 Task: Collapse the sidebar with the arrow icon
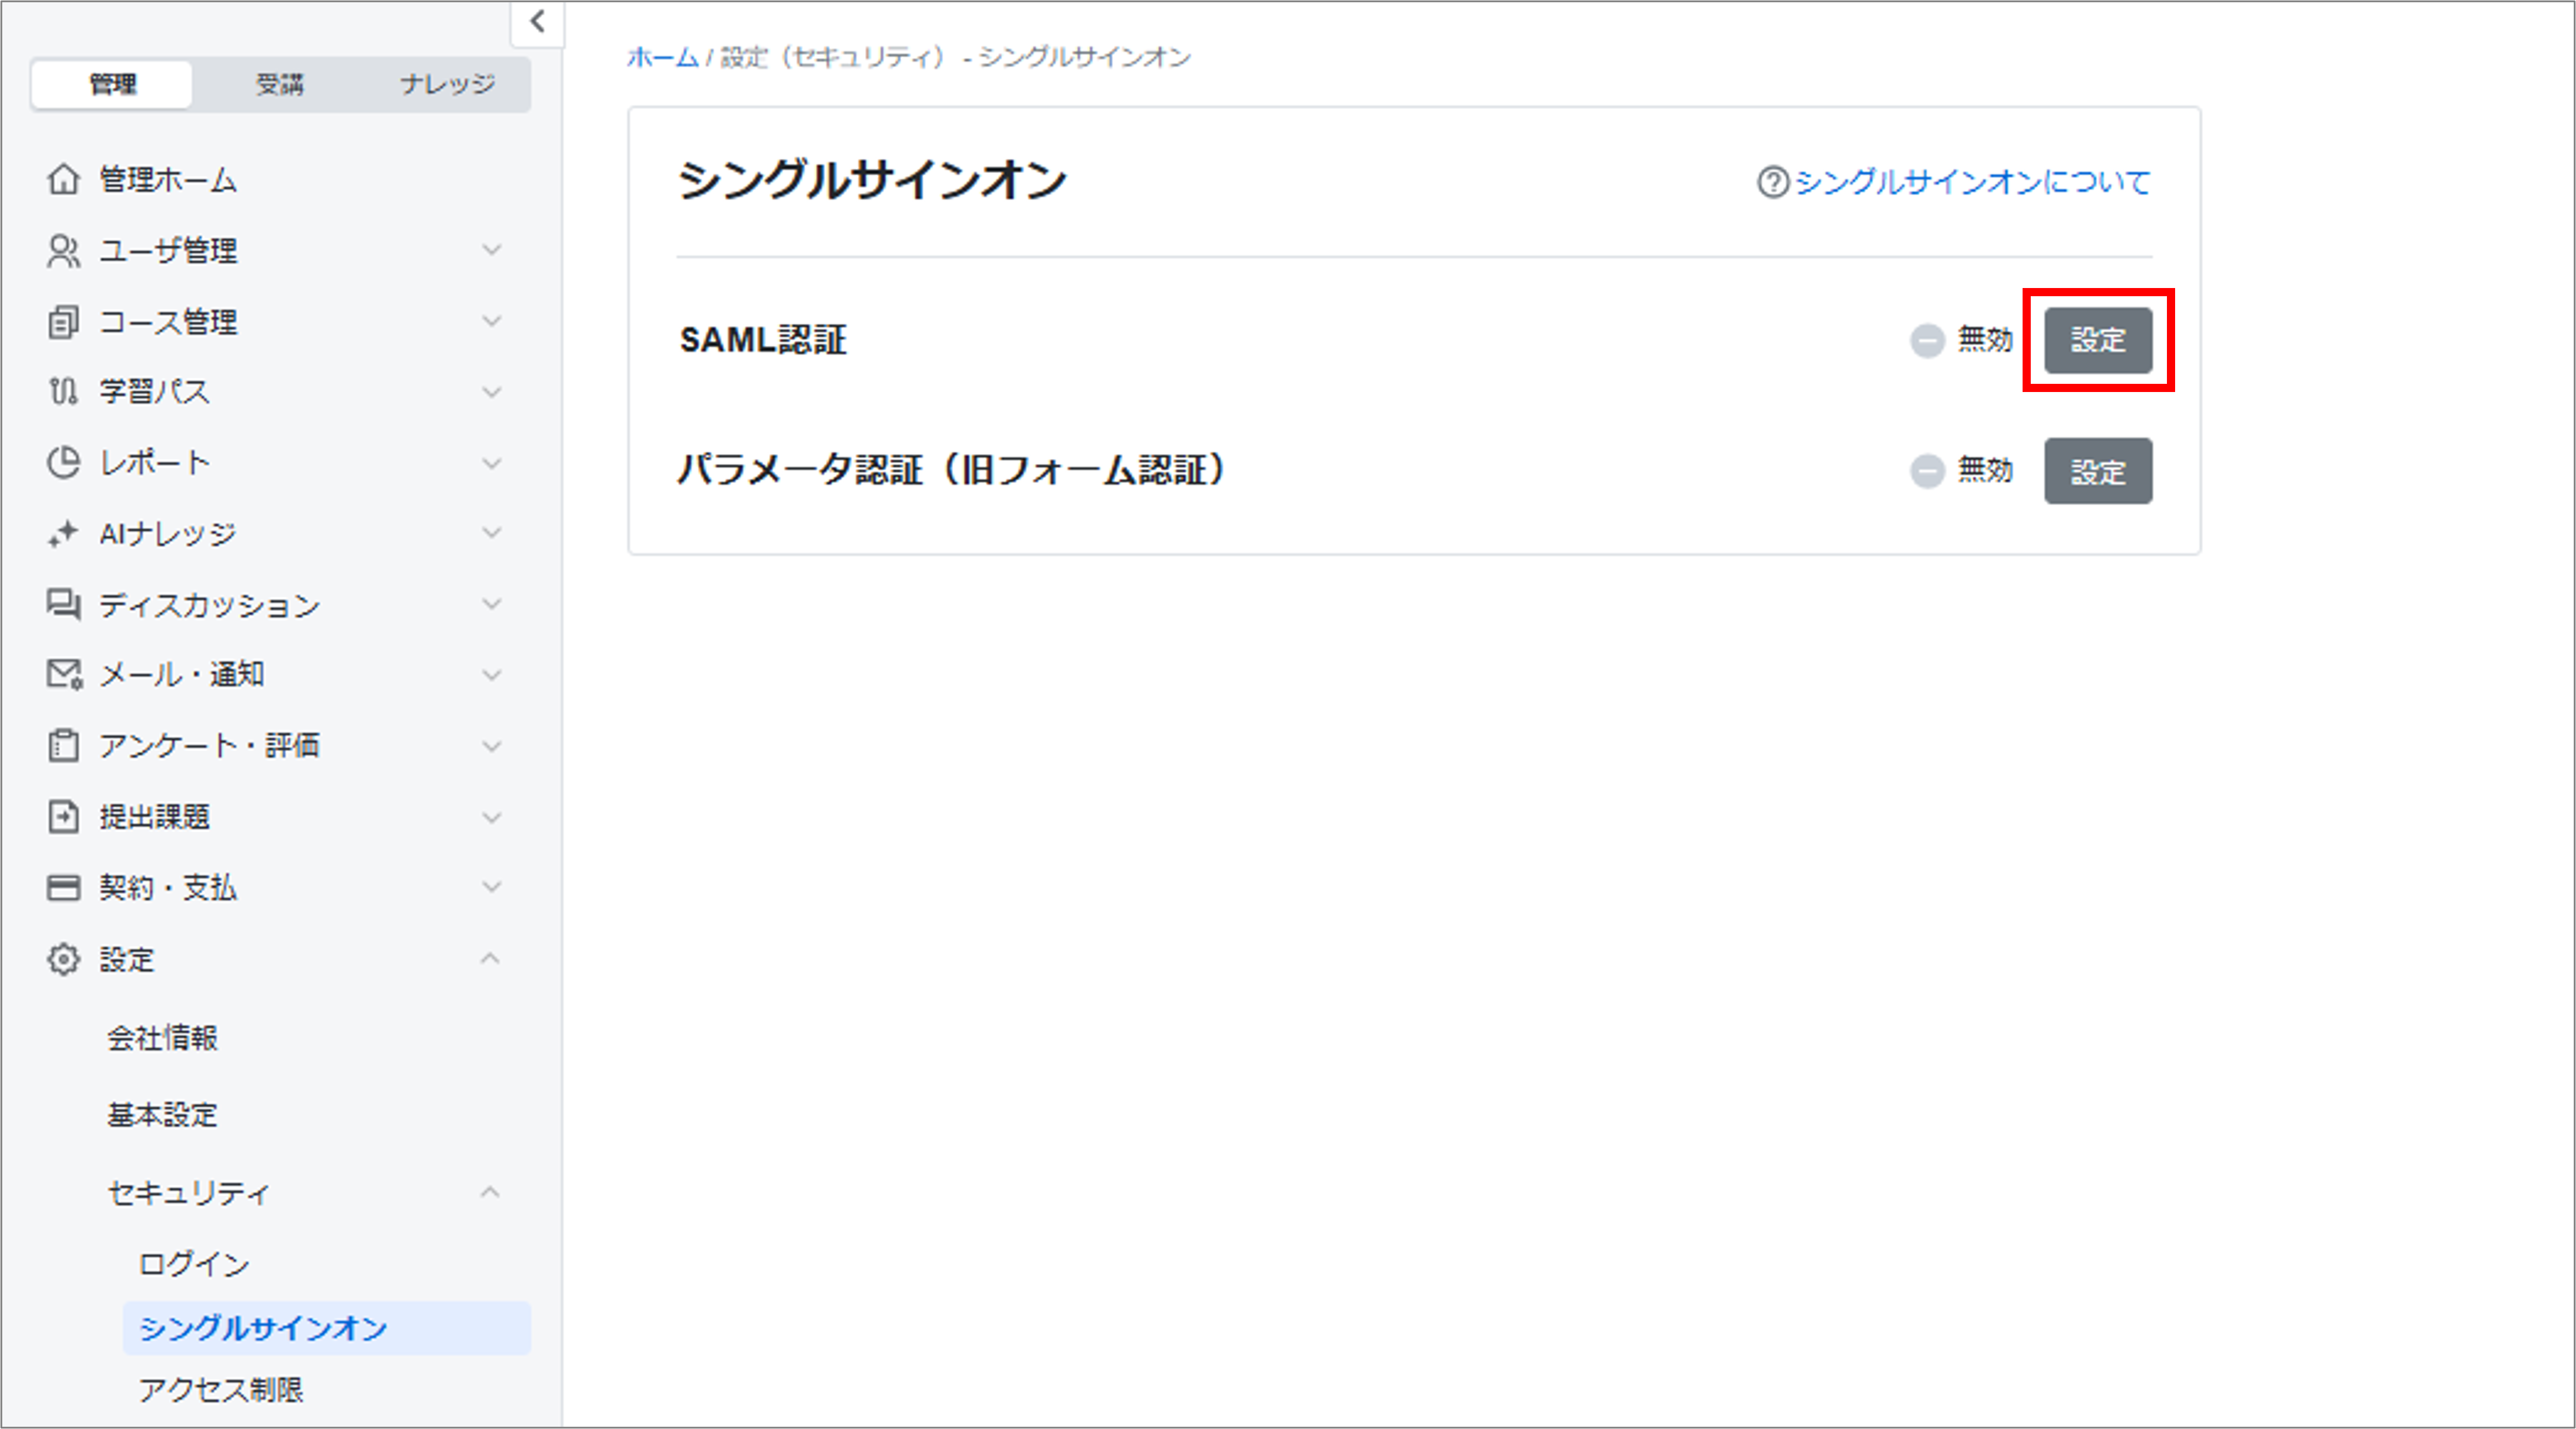[538, 22]
